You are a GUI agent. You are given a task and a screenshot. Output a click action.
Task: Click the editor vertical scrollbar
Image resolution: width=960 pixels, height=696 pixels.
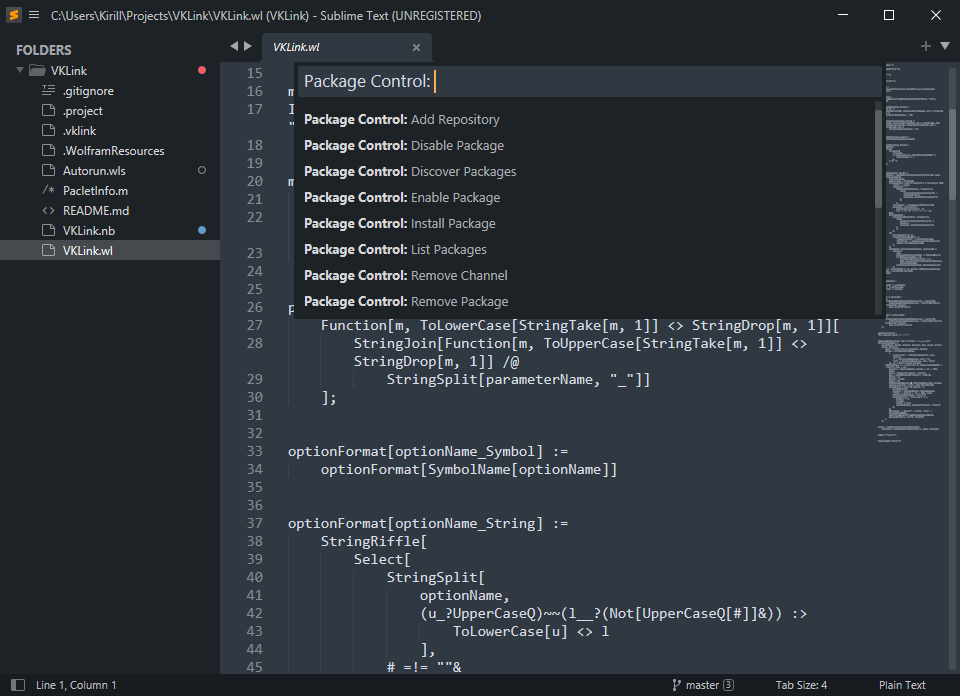(x=953, y=154)
